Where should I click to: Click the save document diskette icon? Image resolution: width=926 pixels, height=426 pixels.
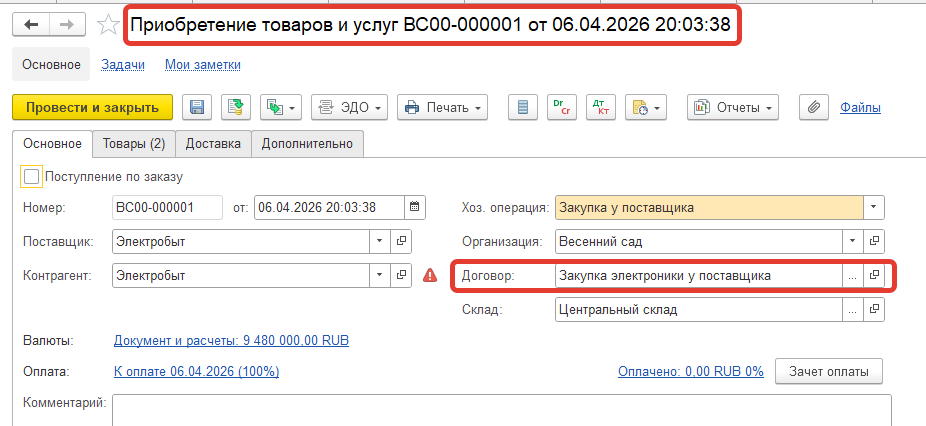point(197,107)
